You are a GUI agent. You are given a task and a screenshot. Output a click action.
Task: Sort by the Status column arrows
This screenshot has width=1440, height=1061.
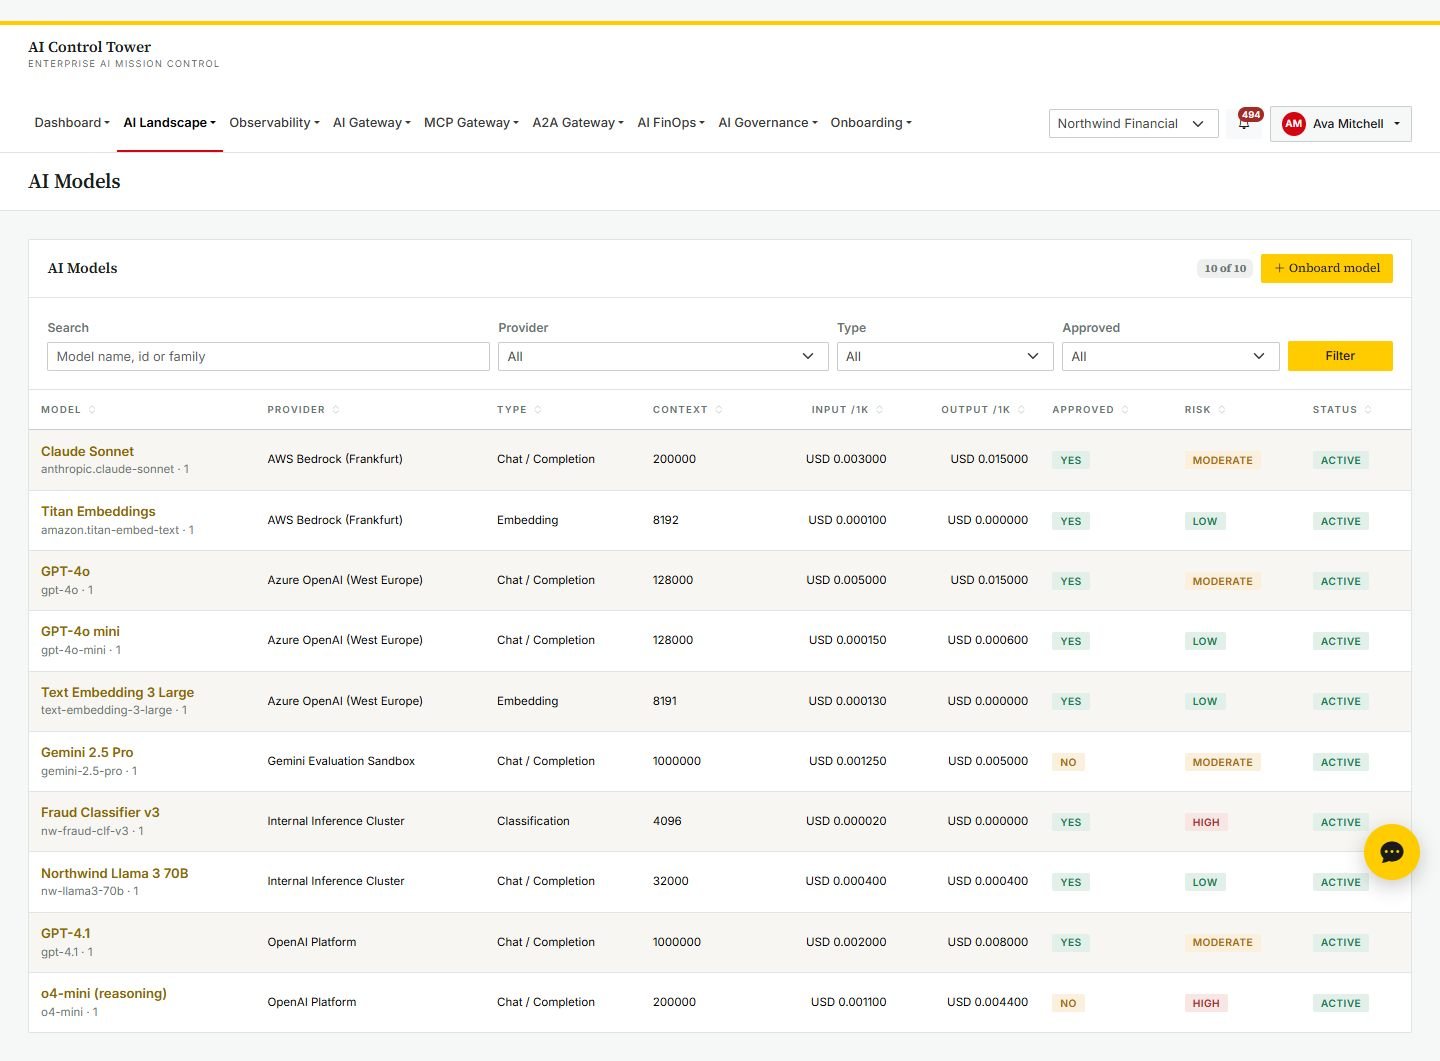[1368, 410]
